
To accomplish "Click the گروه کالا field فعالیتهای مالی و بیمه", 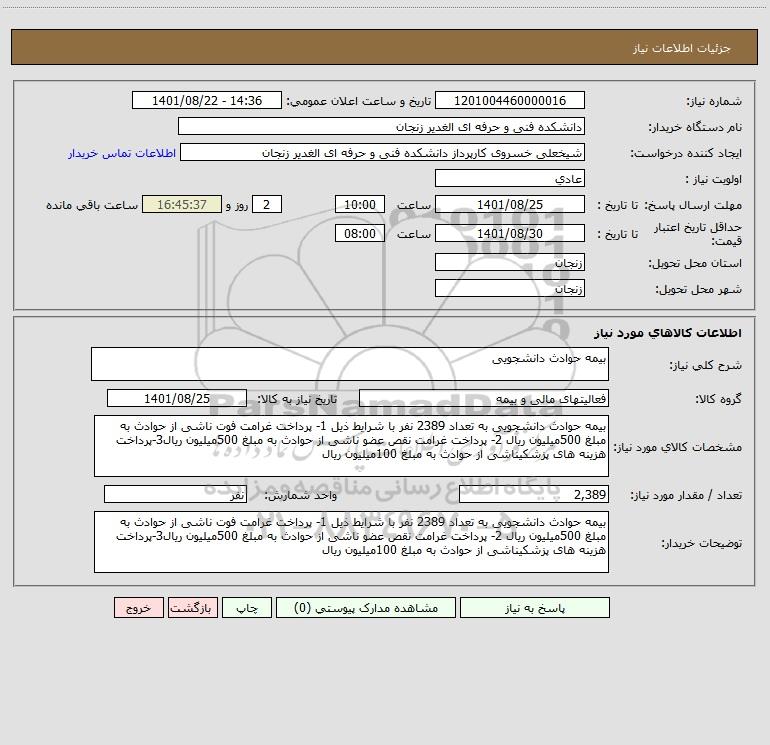I will [x=484, y=398].
